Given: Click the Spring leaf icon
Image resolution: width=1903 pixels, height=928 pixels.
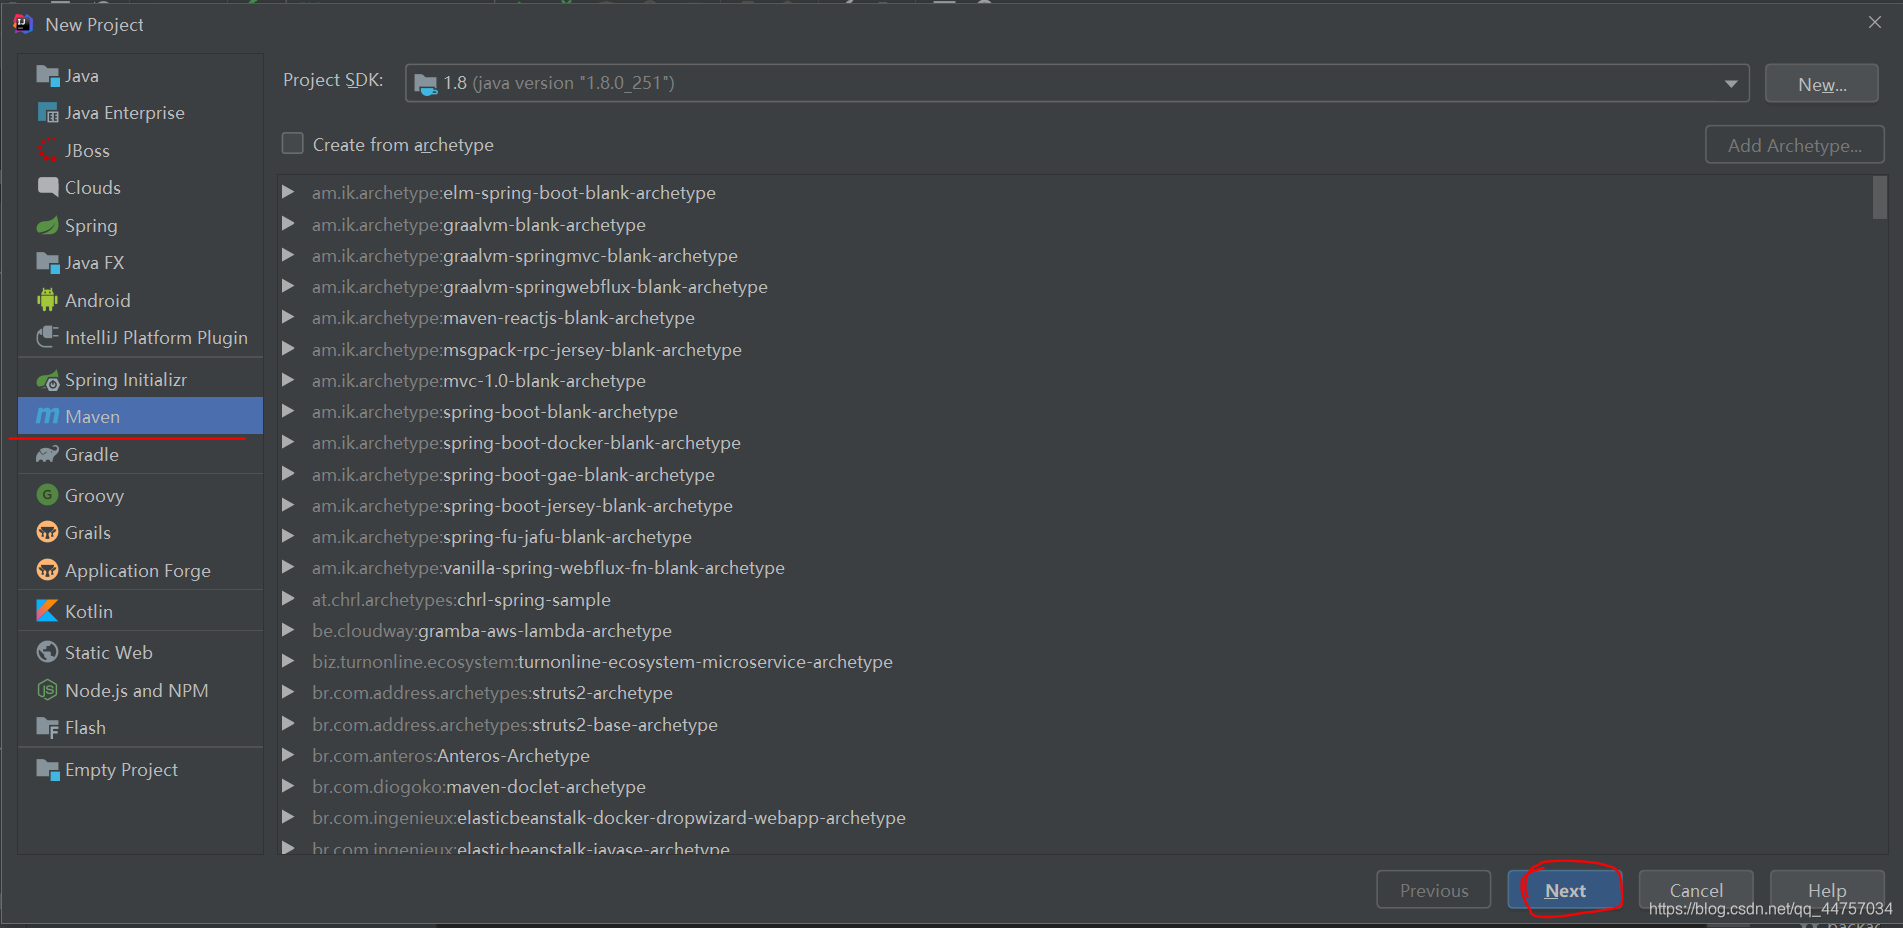Looking at the screenshot, I should tap(47, 226).
